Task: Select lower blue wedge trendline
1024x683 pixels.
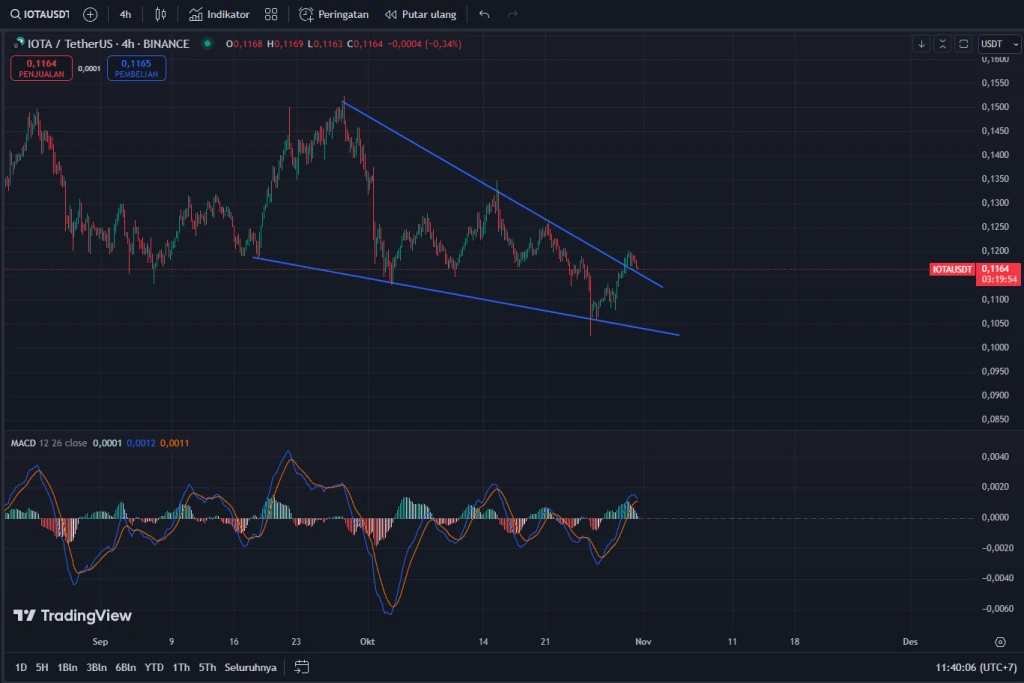Action: click(467, 296)
